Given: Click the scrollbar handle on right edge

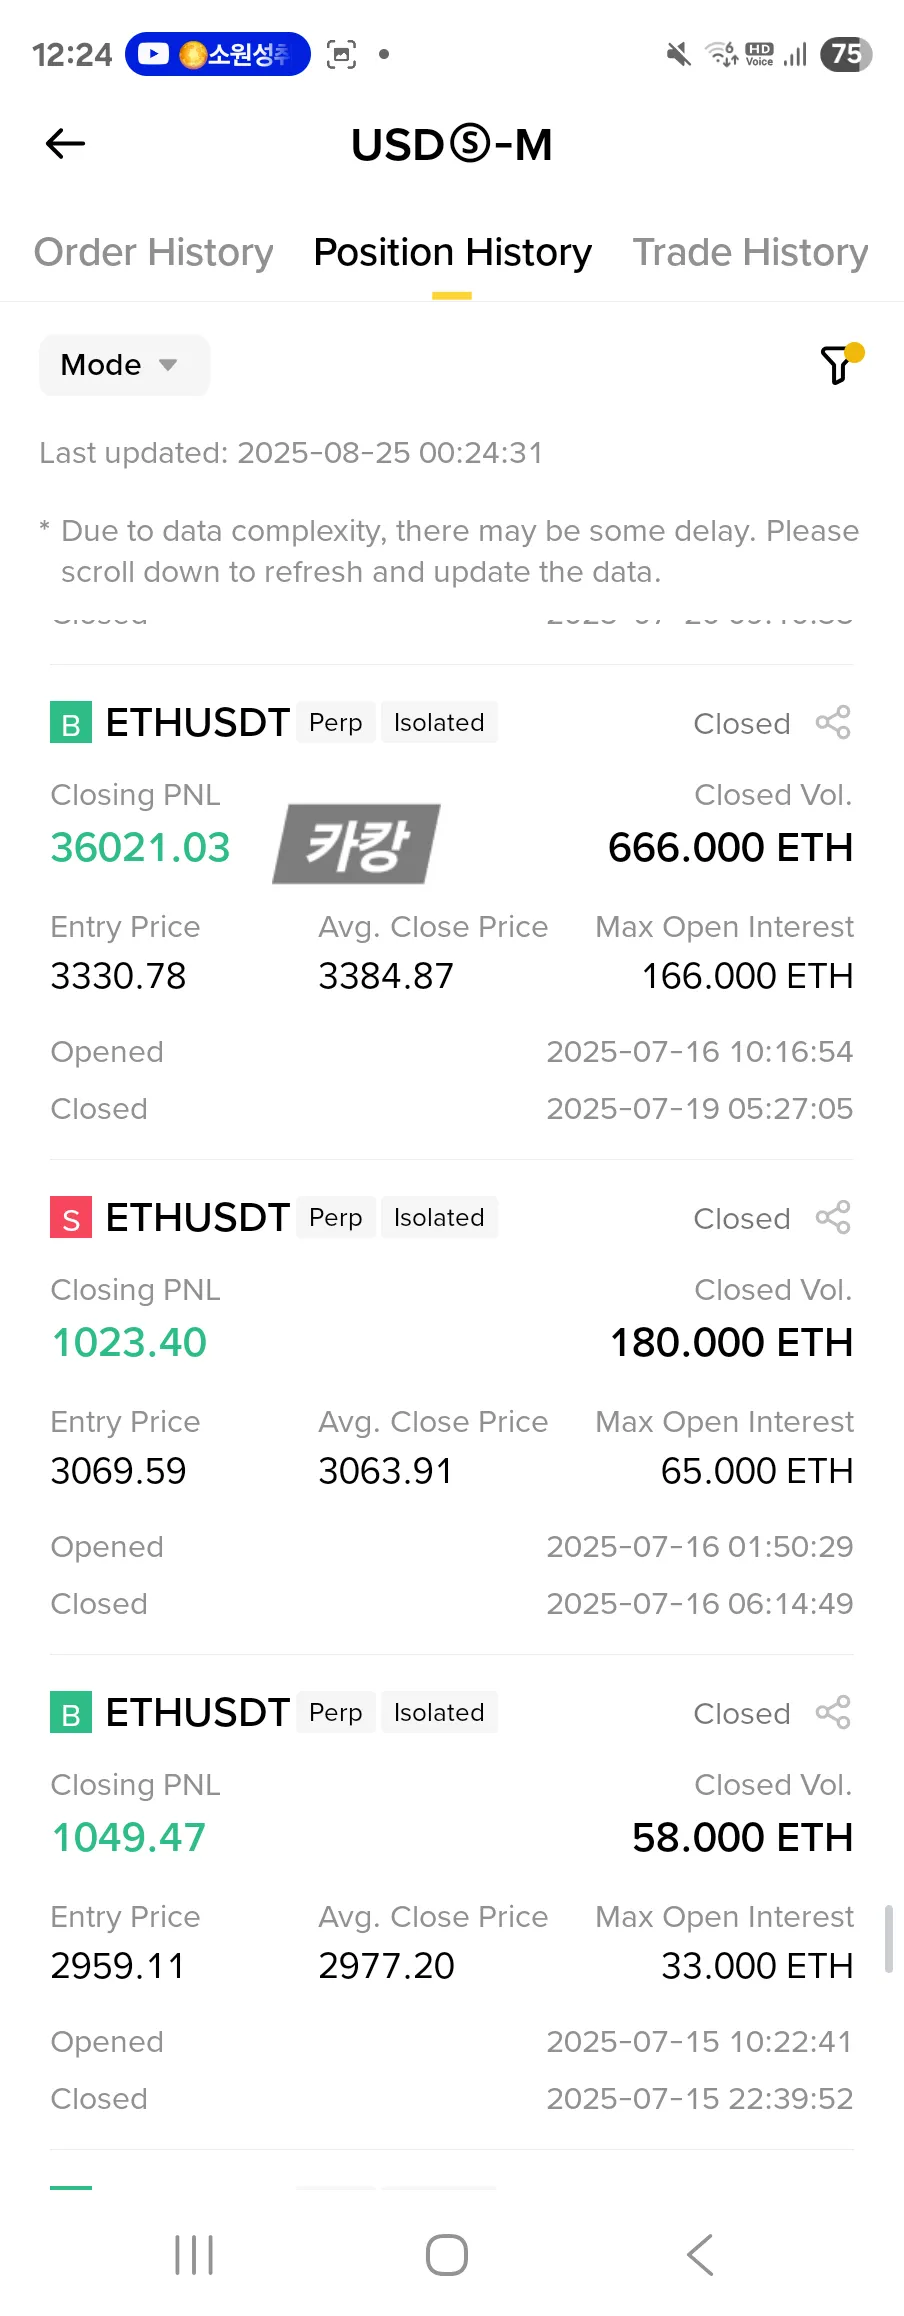Looking at the screenshot, I should [x=888, y=1938].
